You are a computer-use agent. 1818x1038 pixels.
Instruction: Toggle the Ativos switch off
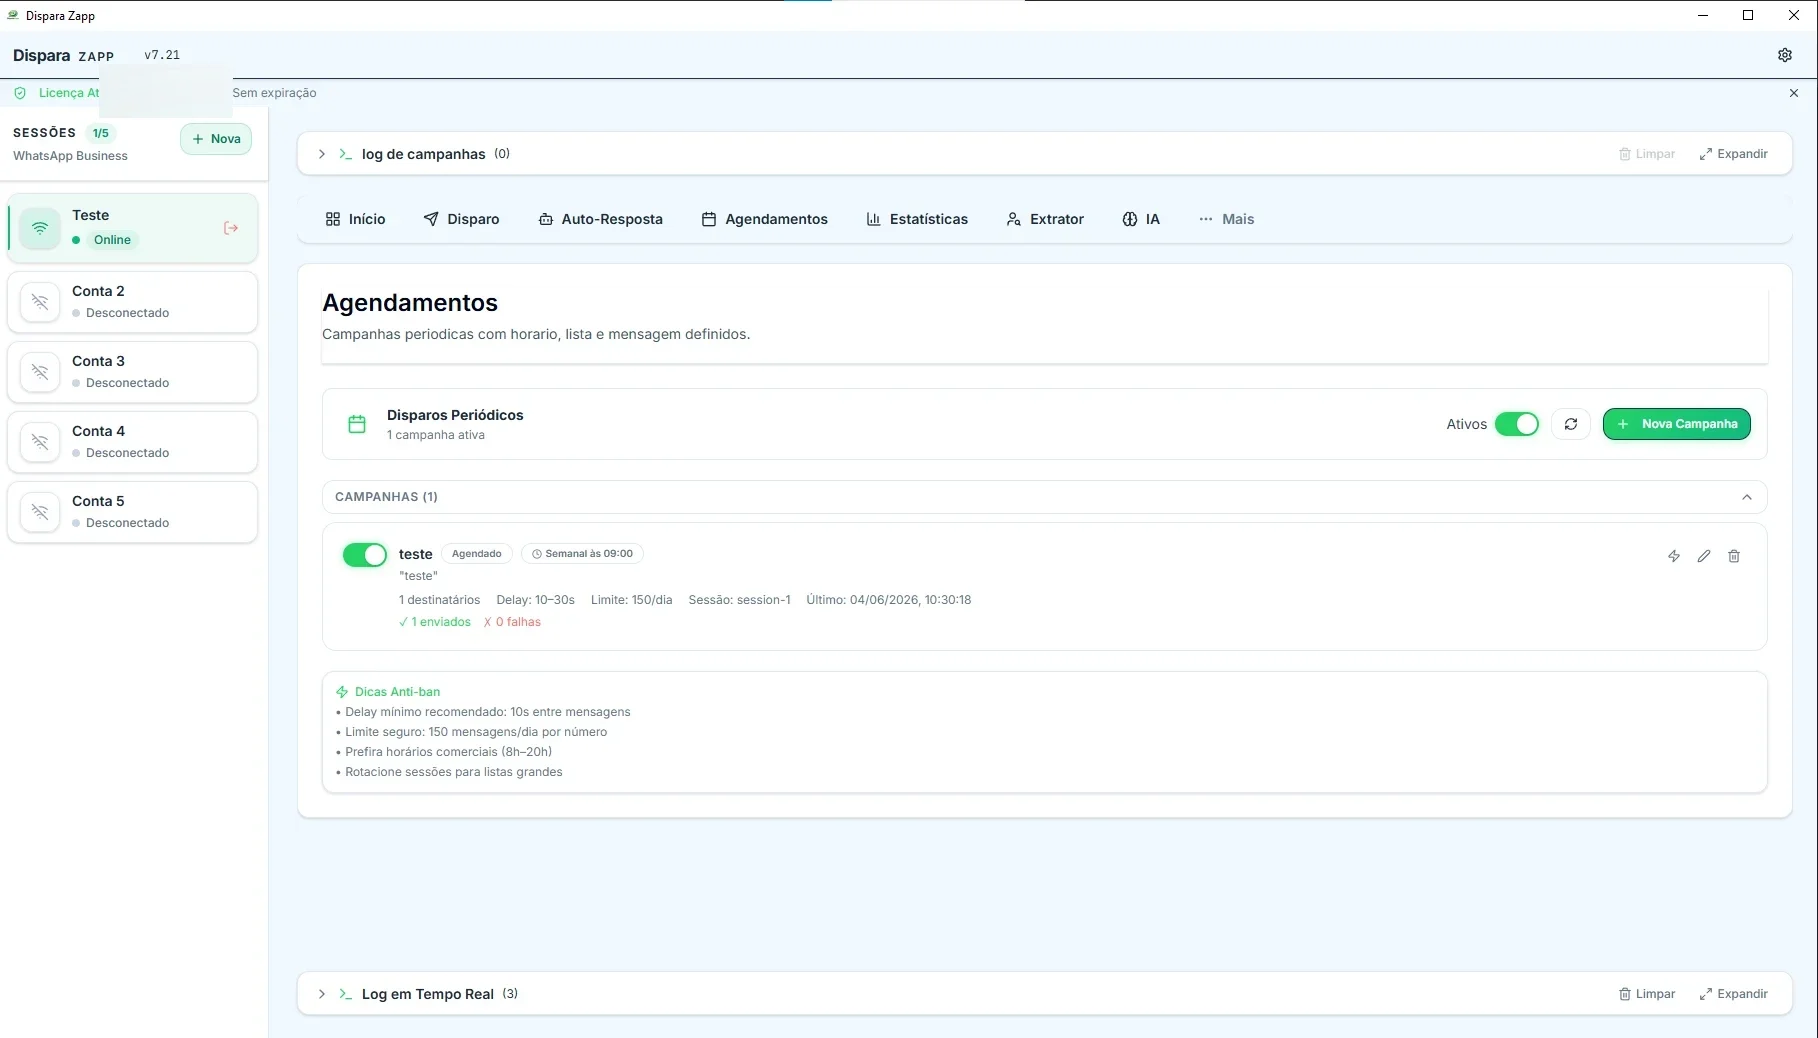click(1517, 424)
